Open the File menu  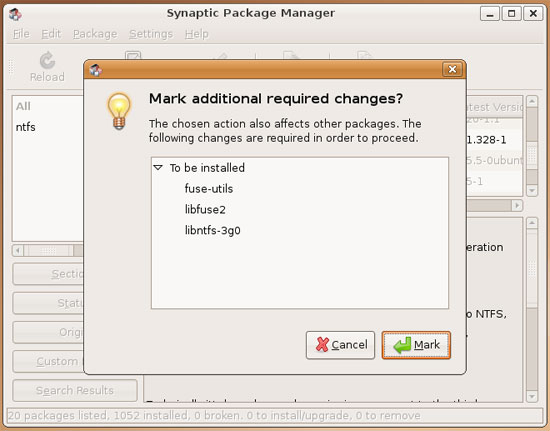coord(21,34)
